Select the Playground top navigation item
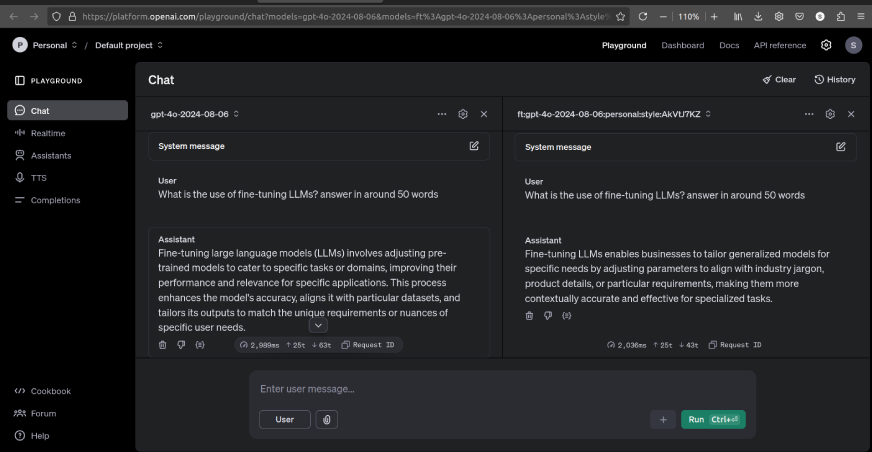Screen dimensions: 872x452 click(624, 45)
